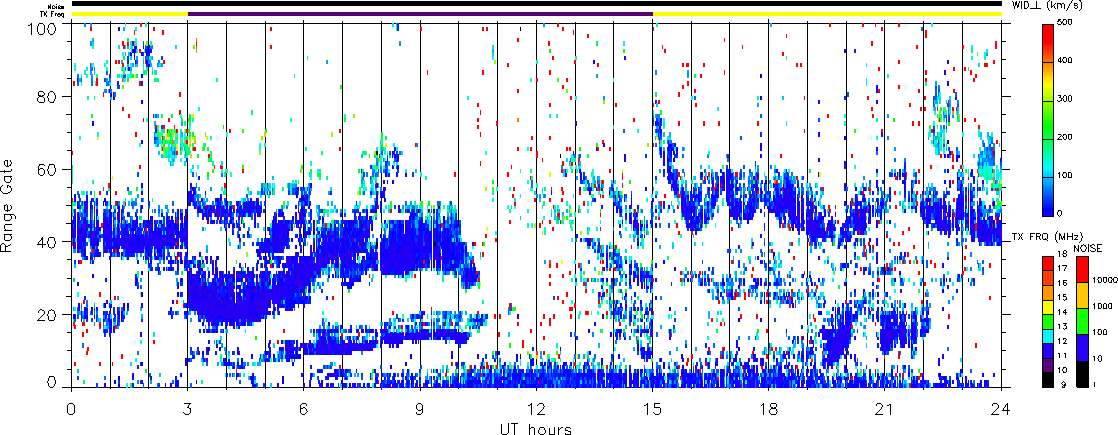Click the black Noise bar above the plot
Viewport: 1118px width, 435px height.
(535, 4)
